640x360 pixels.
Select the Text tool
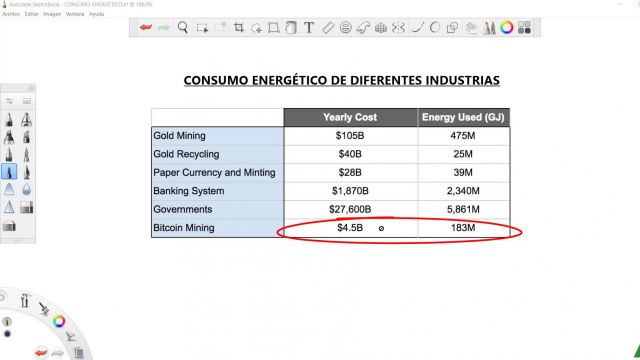pyautogui.click(x=309, y=27)
